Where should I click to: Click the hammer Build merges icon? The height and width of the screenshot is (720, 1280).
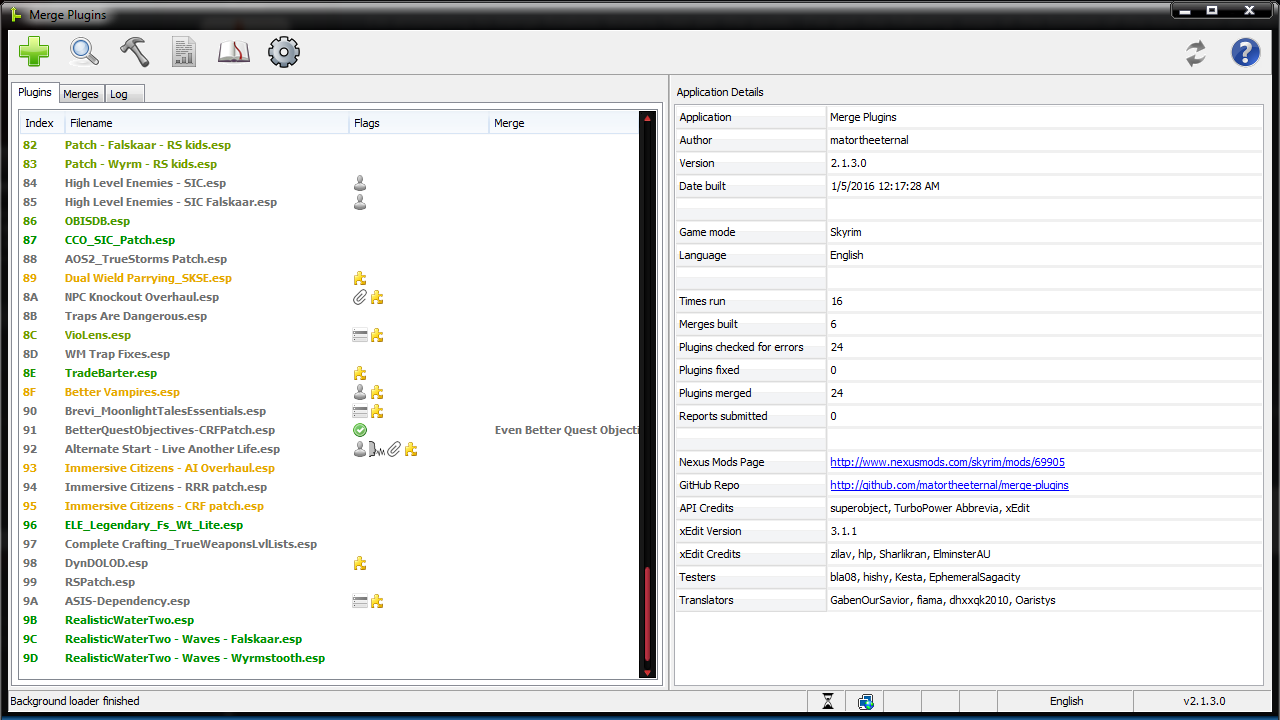pyautogui.click(x=134, y=52)
